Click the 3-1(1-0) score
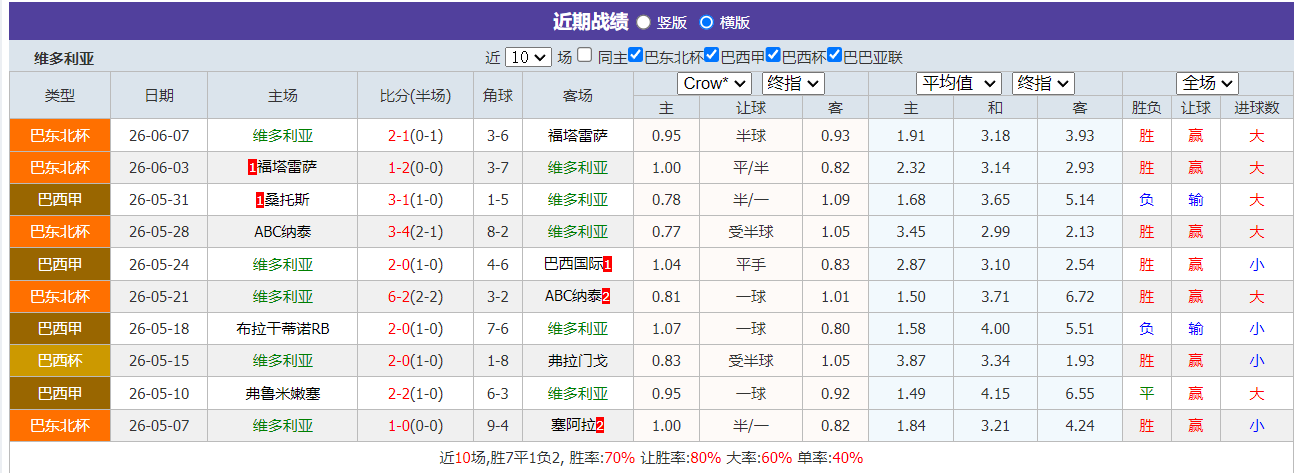Viewport: 1295px width, 473px height. [x=415, y=199]
